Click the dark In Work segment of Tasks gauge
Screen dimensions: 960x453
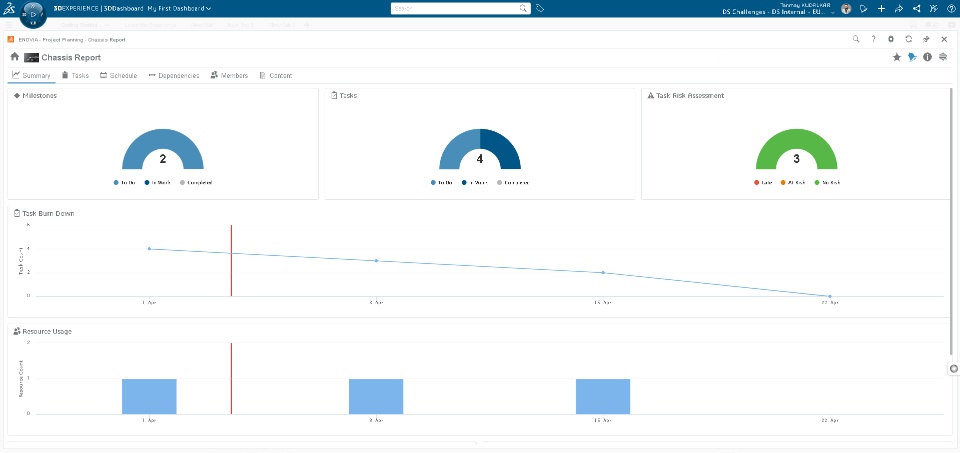point(503,147)
